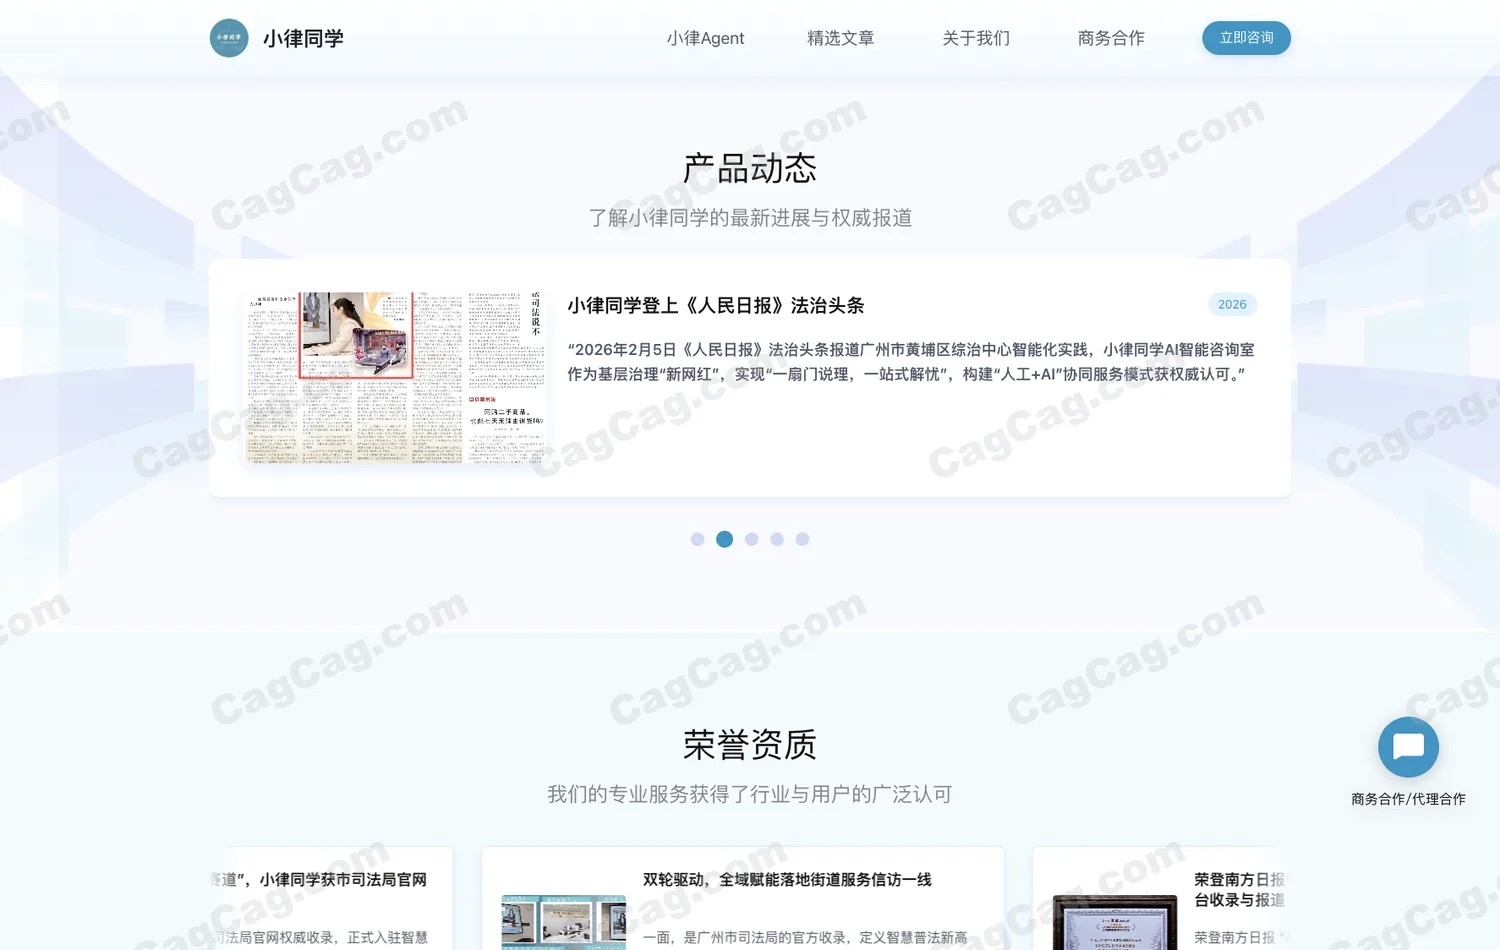Open the 双轮驱动 card photo thumbnail
Viewport: 1500px width, 950px height.
[563, 922]
